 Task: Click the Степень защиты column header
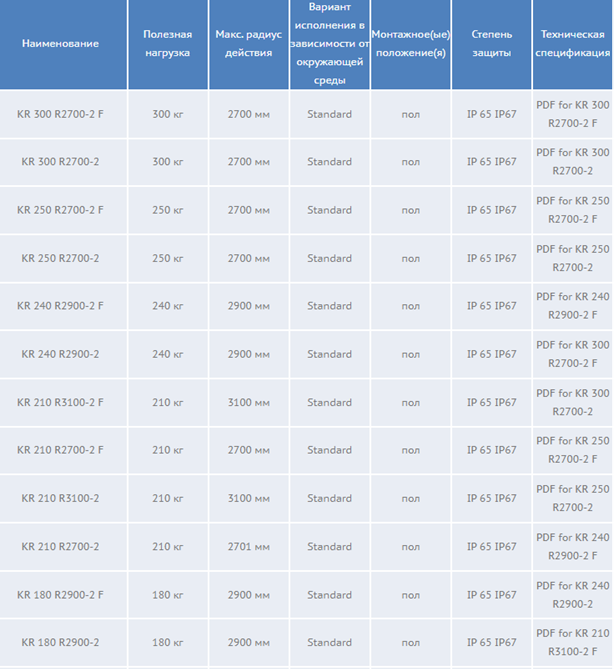pyautogui.click(x=492, y=43)
